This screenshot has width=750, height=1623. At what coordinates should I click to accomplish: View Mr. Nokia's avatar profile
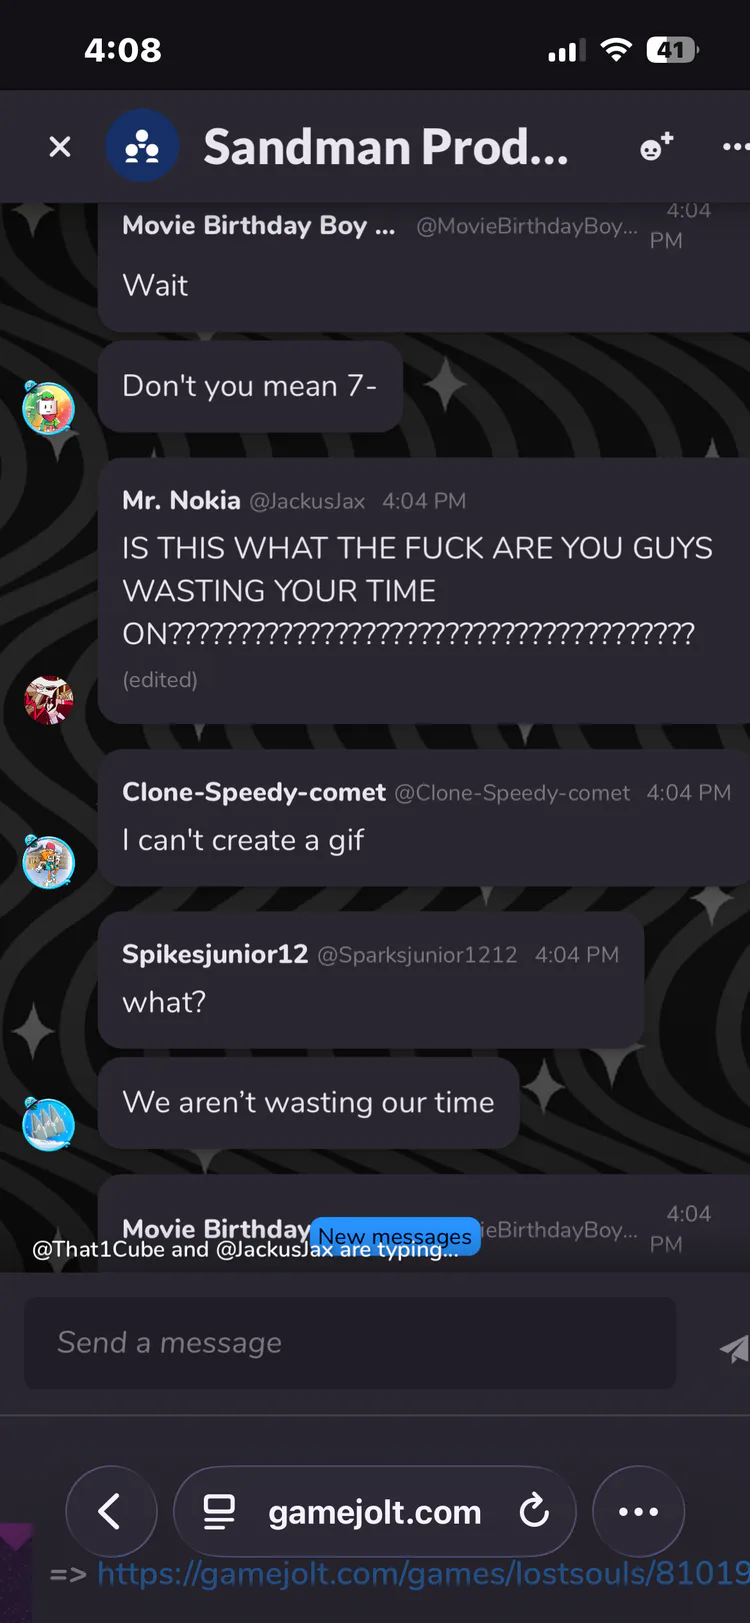(x=49, y=699)
